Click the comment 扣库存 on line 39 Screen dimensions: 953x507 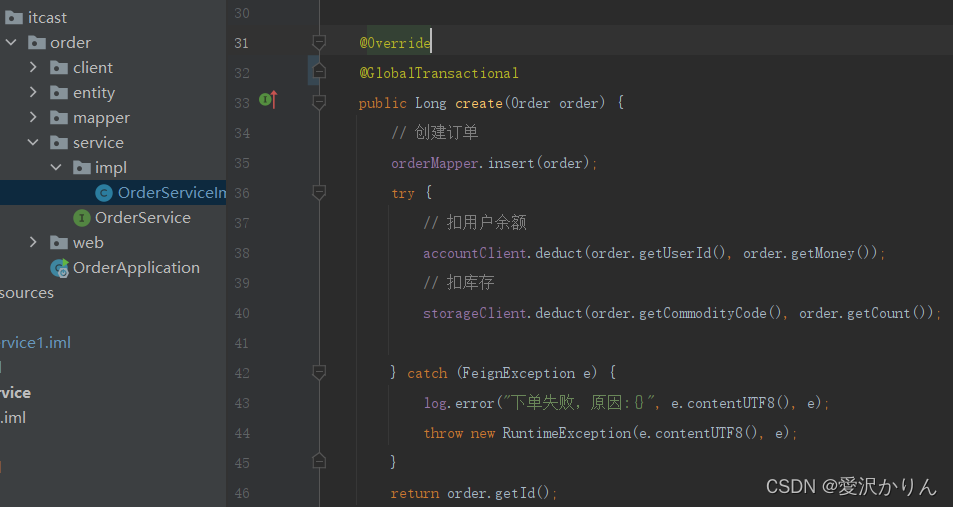point(459,283)
